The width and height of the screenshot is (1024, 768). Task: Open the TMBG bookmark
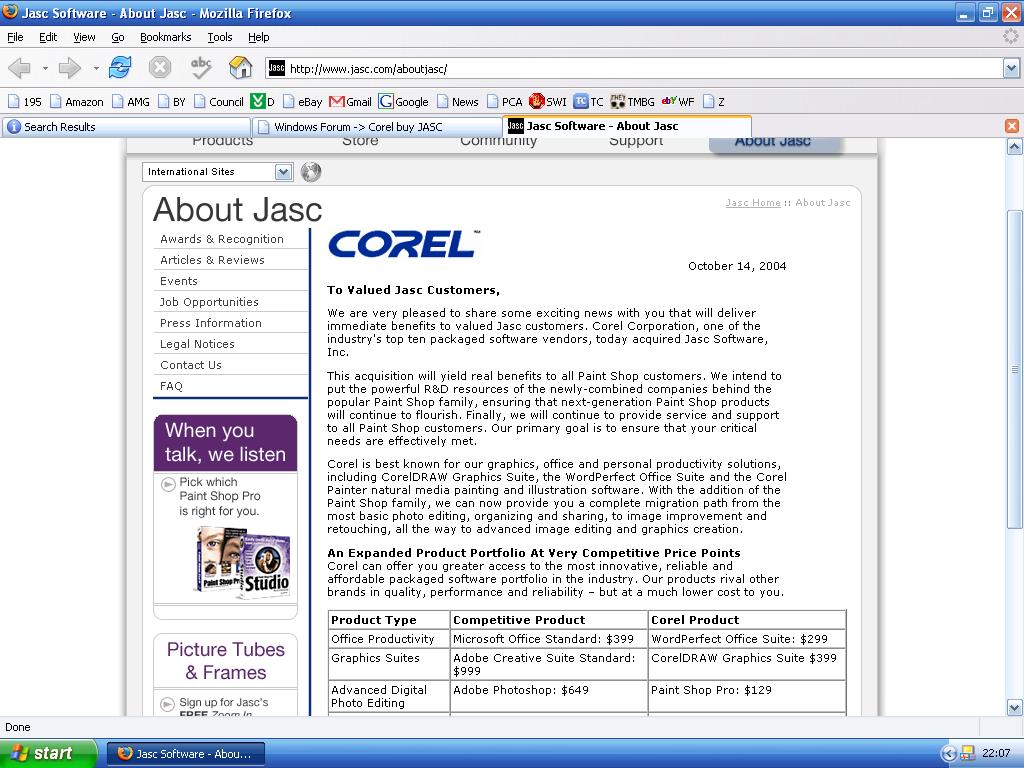(x=632, y=102)
